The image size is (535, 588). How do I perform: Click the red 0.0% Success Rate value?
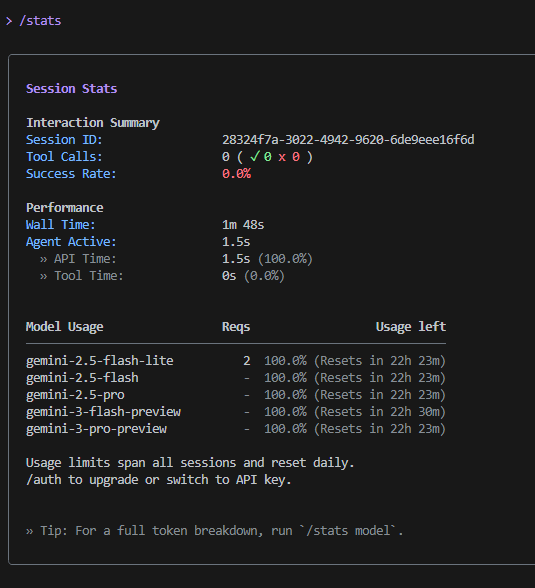coord(236,174)
